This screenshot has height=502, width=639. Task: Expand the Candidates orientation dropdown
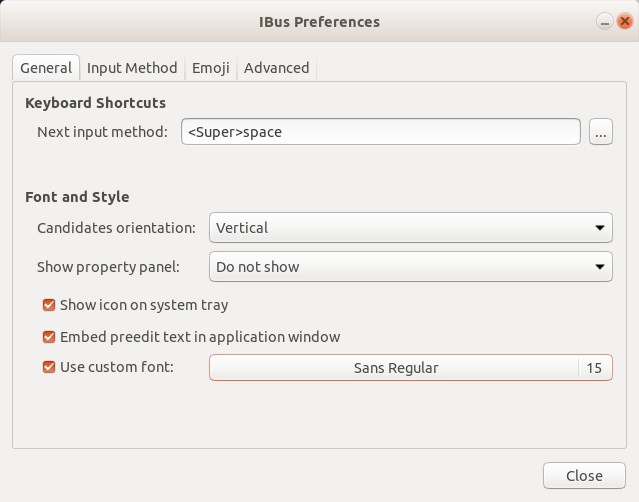[x=411, y=227]
